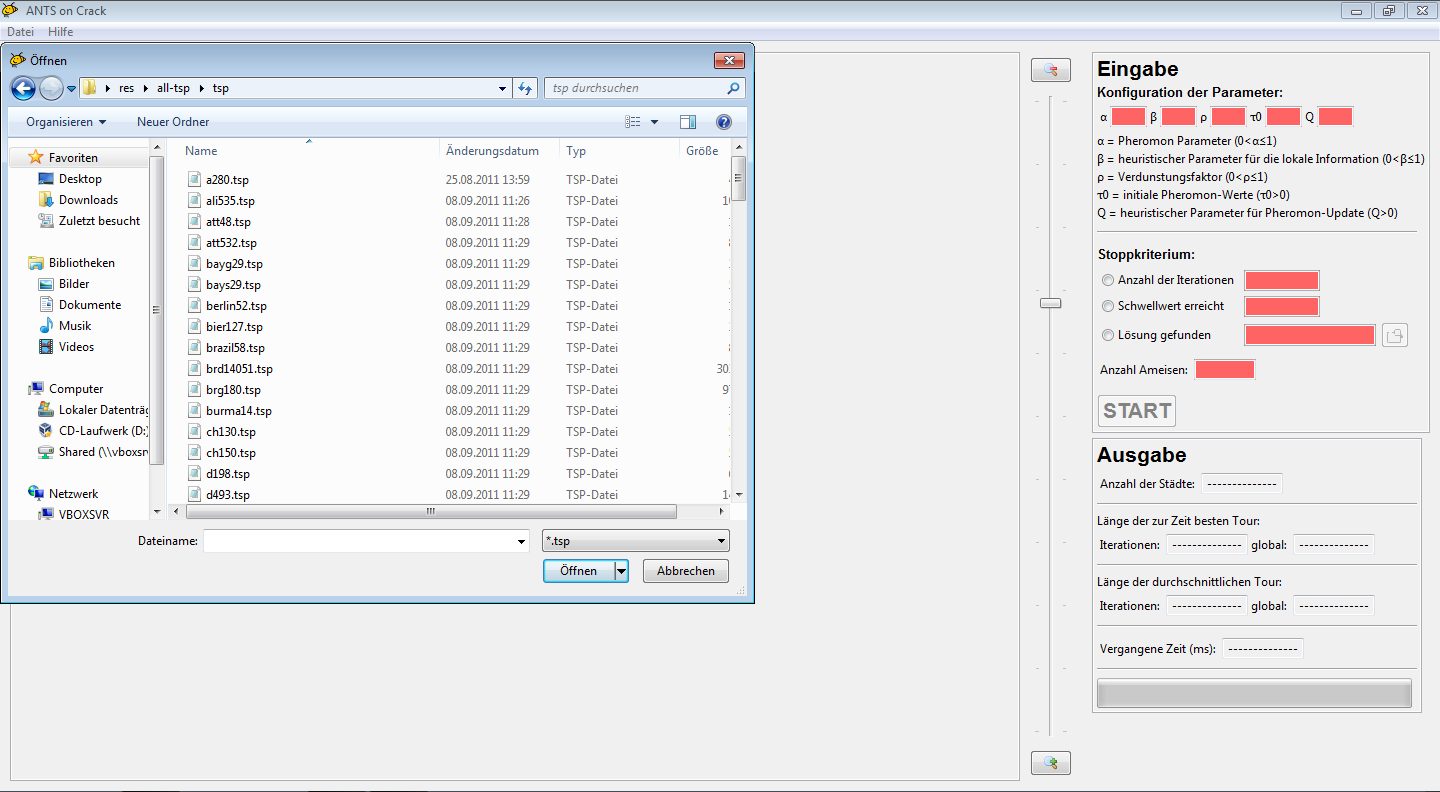The height and width of the screenshot is (792, 1440).
Task: Click the blue help question mark icon
Action: point(724,122)
